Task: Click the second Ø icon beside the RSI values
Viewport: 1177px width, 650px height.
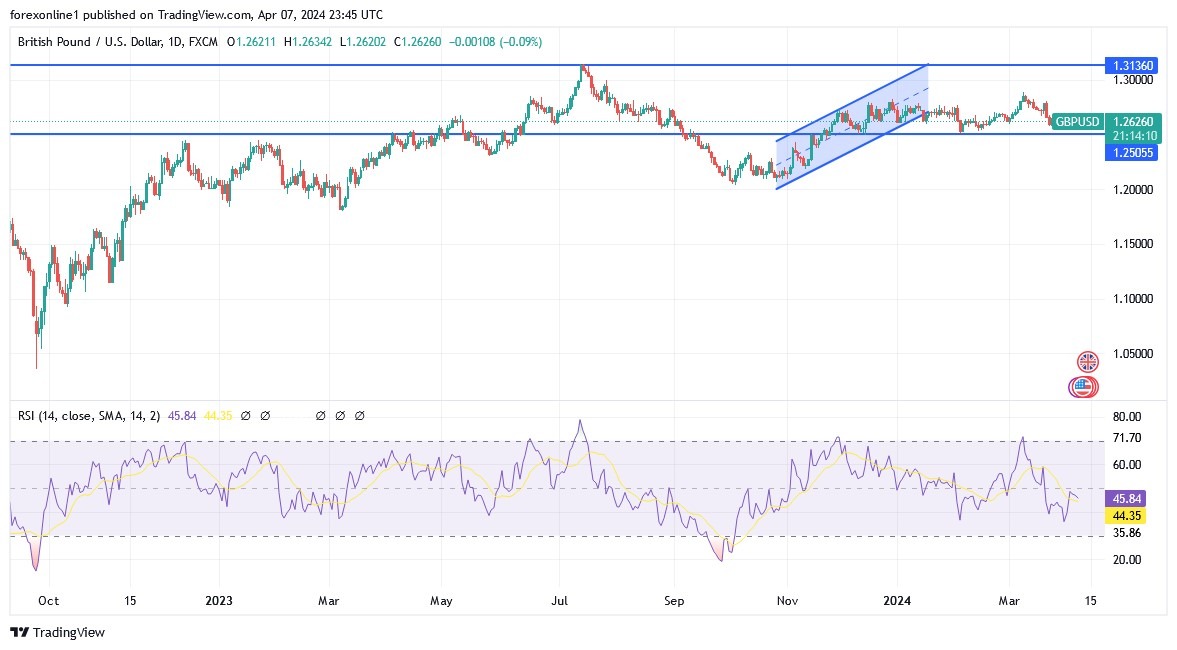Action: pos(264,415)
